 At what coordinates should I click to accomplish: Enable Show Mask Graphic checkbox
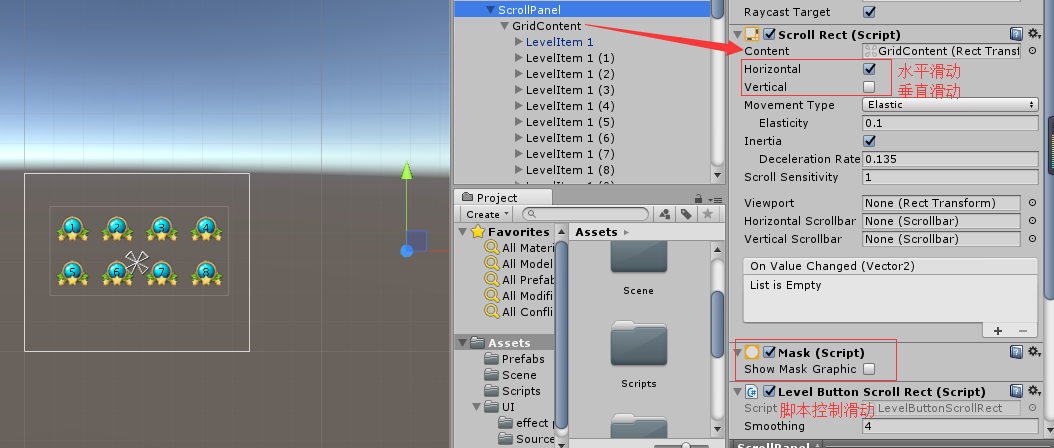coord(869,369)
